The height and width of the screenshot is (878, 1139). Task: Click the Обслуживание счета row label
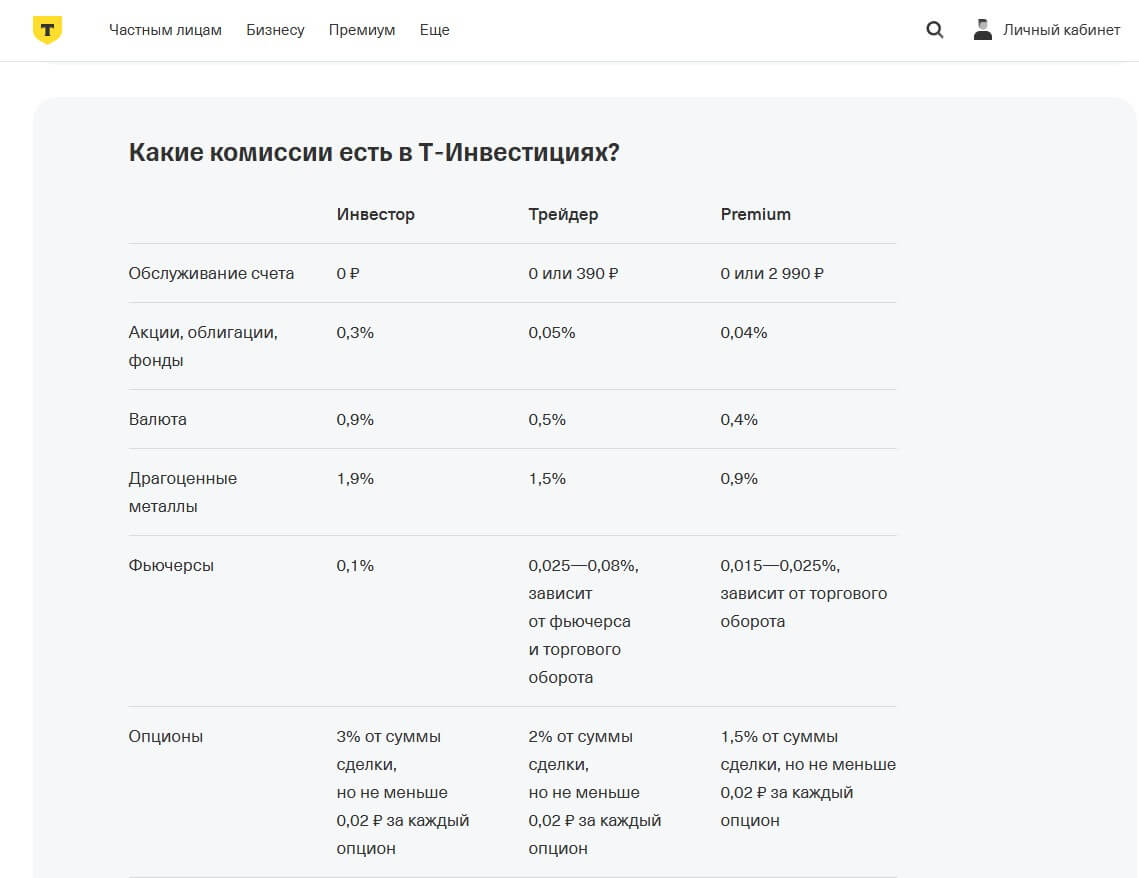211,273
